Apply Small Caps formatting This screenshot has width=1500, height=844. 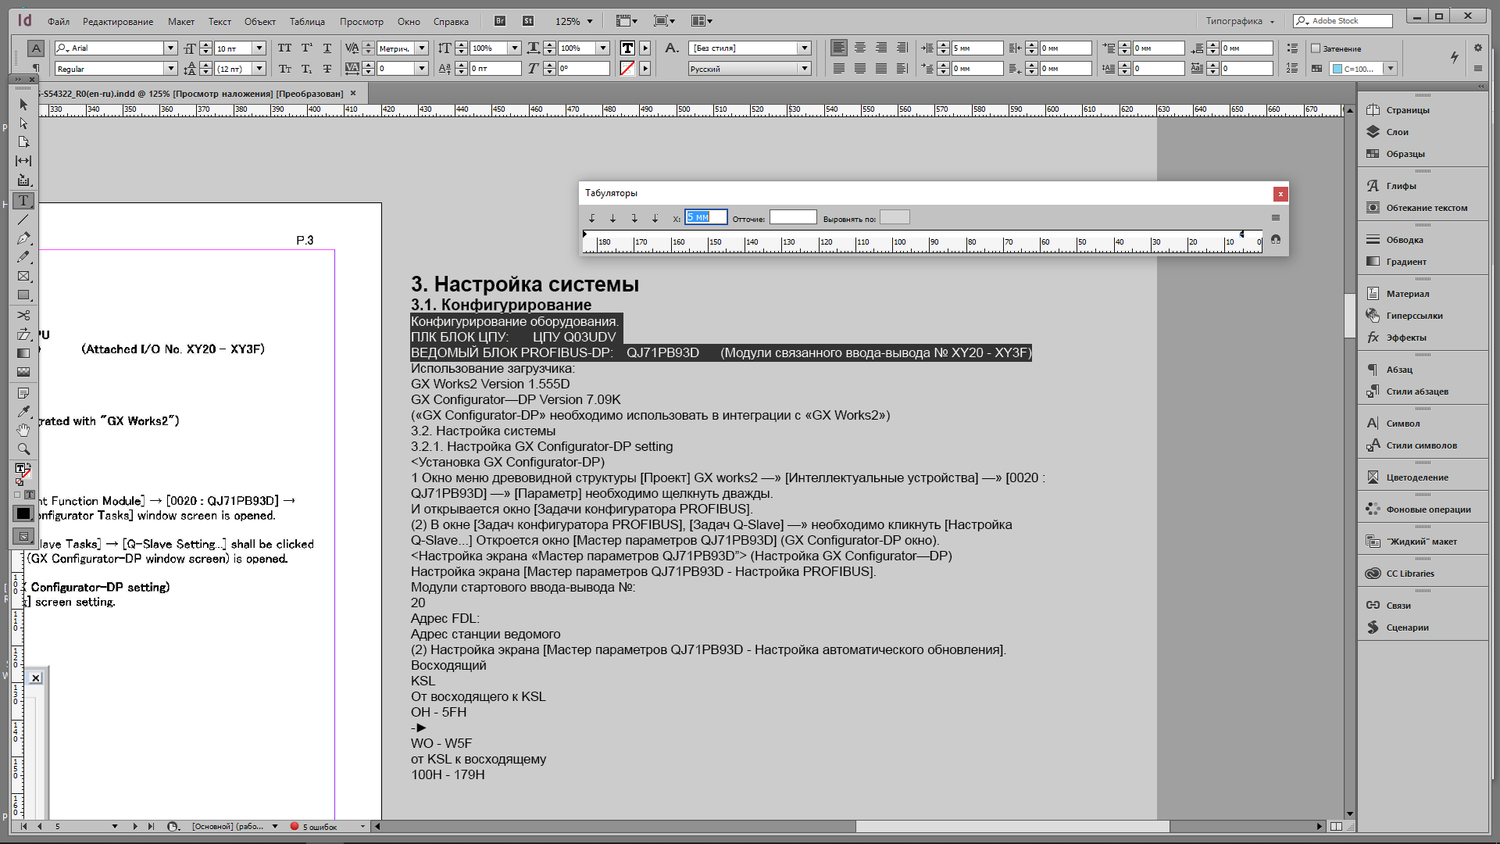tap(285, 69)
